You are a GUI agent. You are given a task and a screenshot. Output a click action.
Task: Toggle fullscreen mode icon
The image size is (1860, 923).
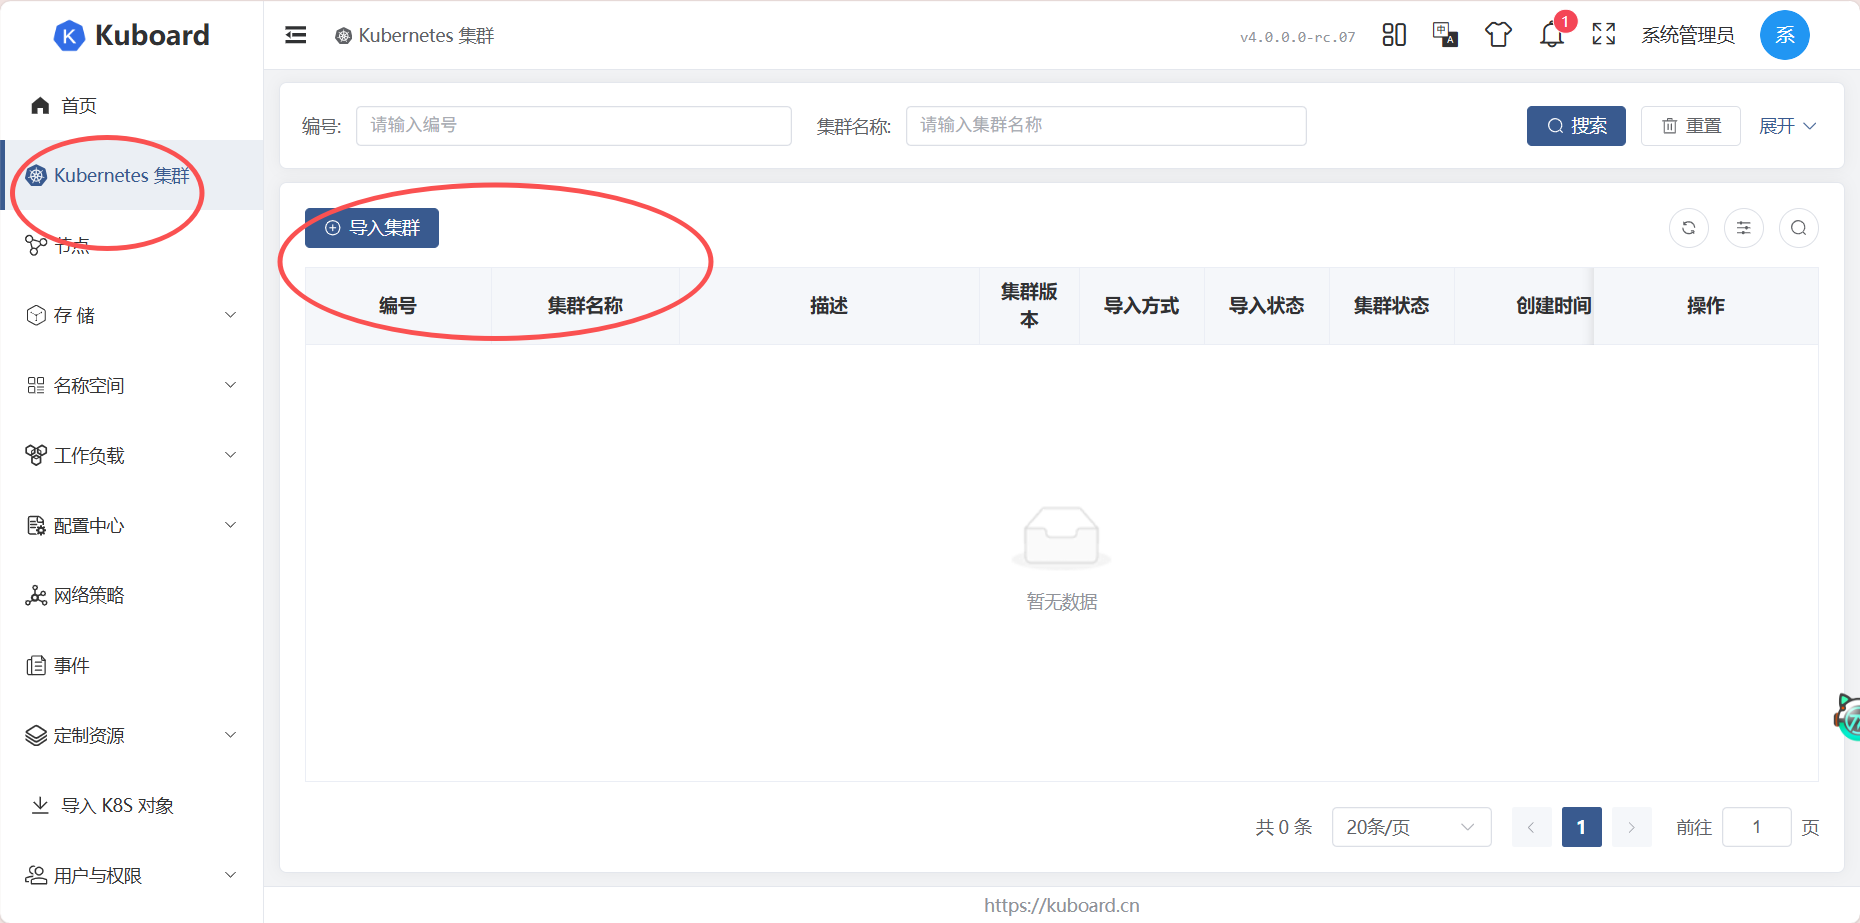point(1604,35)
